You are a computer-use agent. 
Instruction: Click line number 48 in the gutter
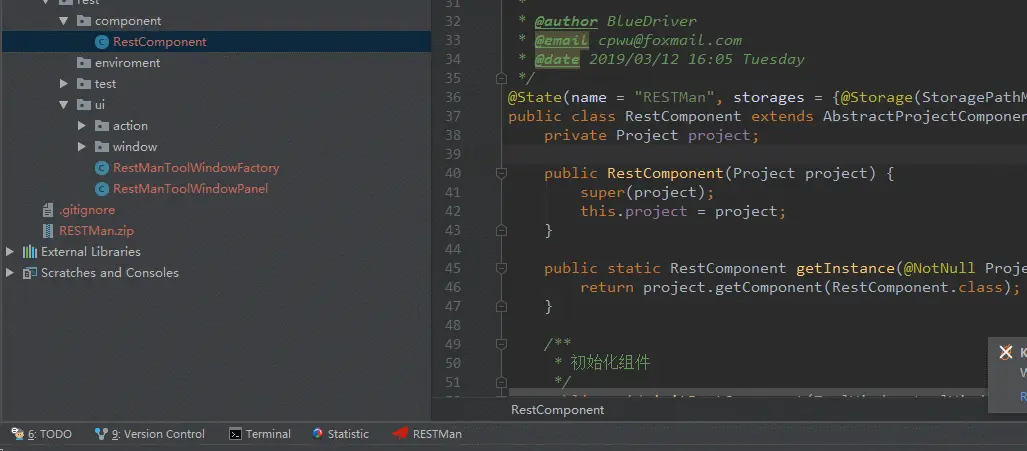pyautogui.click(x=453, y=325)
